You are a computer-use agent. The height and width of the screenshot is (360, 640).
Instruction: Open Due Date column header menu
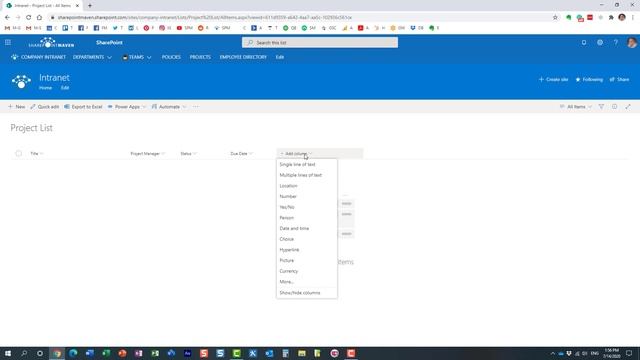coord(241,153)
